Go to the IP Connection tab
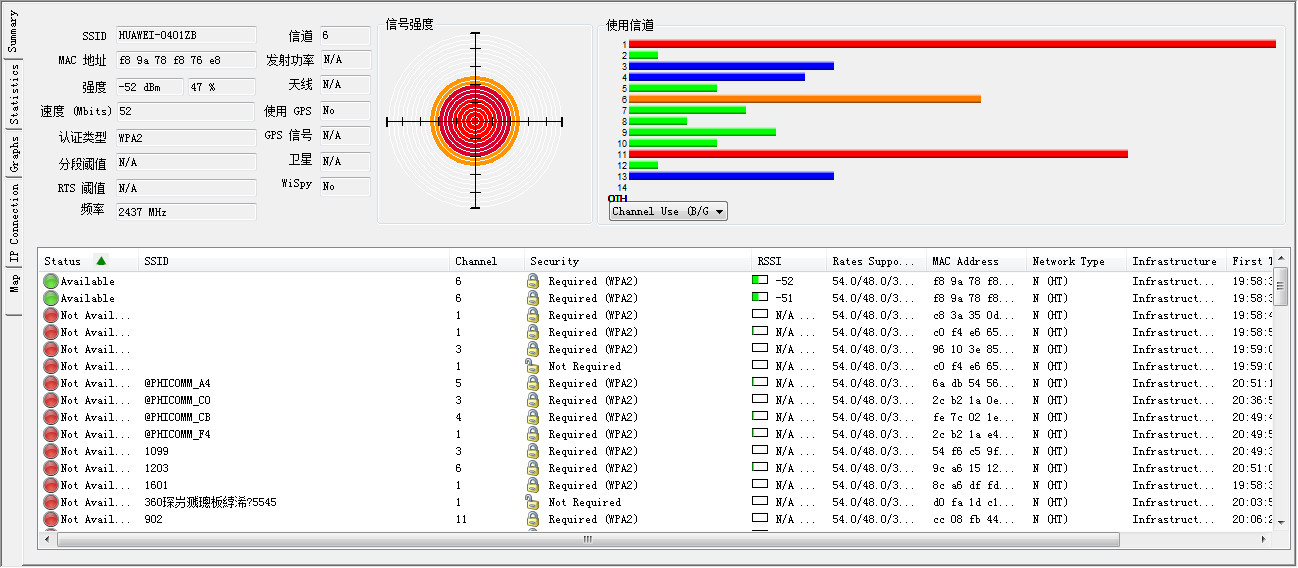 pyautogui.click(x=13, y=227)
